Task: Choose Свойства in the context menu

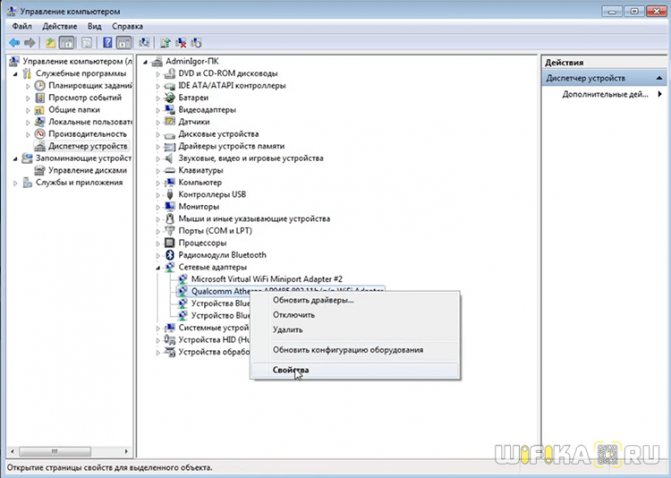Action: tap(355, 370)
